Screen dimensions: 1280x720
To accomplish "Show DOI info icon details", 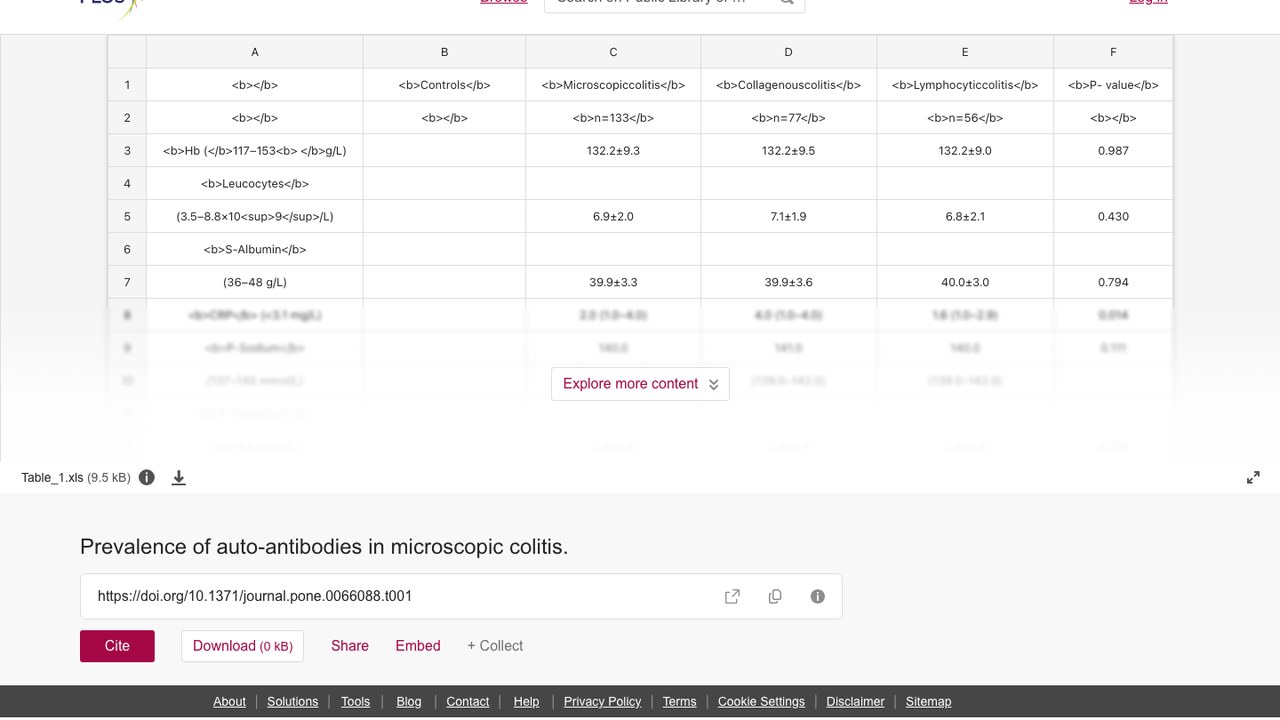I will [818, 596].
